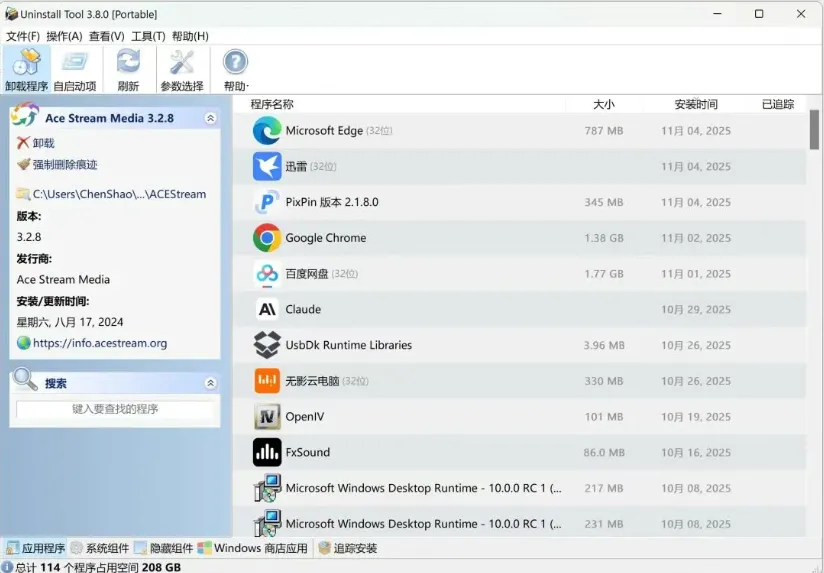Click the red X uninstall icon

[23, 143]
